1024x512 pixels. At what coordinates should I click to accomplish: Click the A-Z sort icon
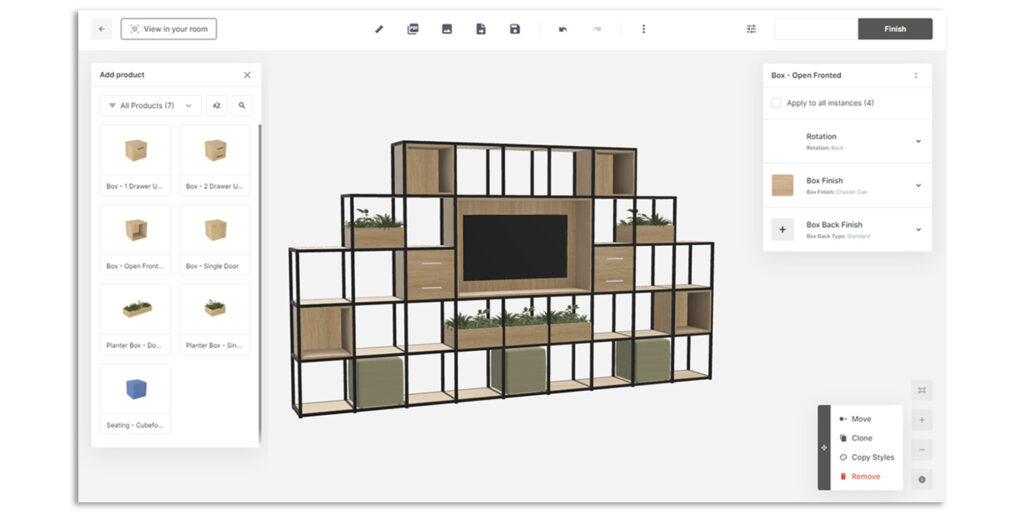(216, 105)
